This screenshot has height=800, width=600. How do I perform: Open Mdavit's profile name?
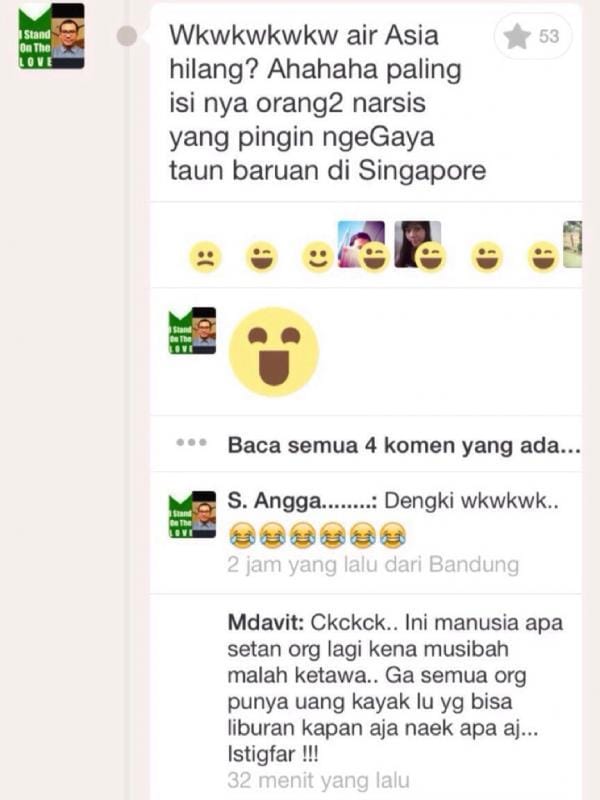click(266, 622)
